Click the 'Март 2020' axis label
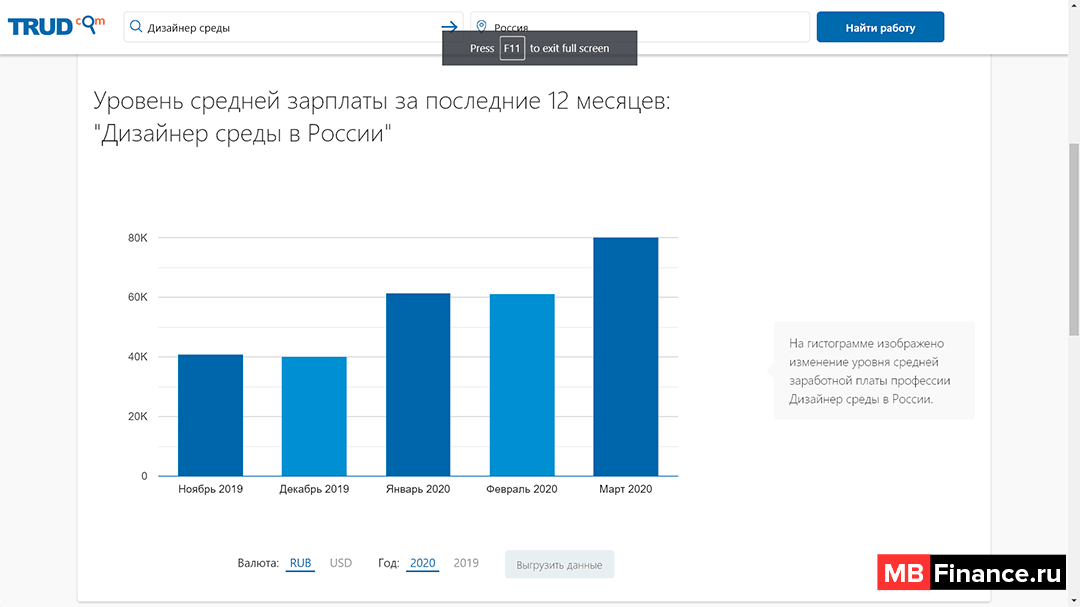Viewport: 1080px width, 607px height. pos(625,489)
